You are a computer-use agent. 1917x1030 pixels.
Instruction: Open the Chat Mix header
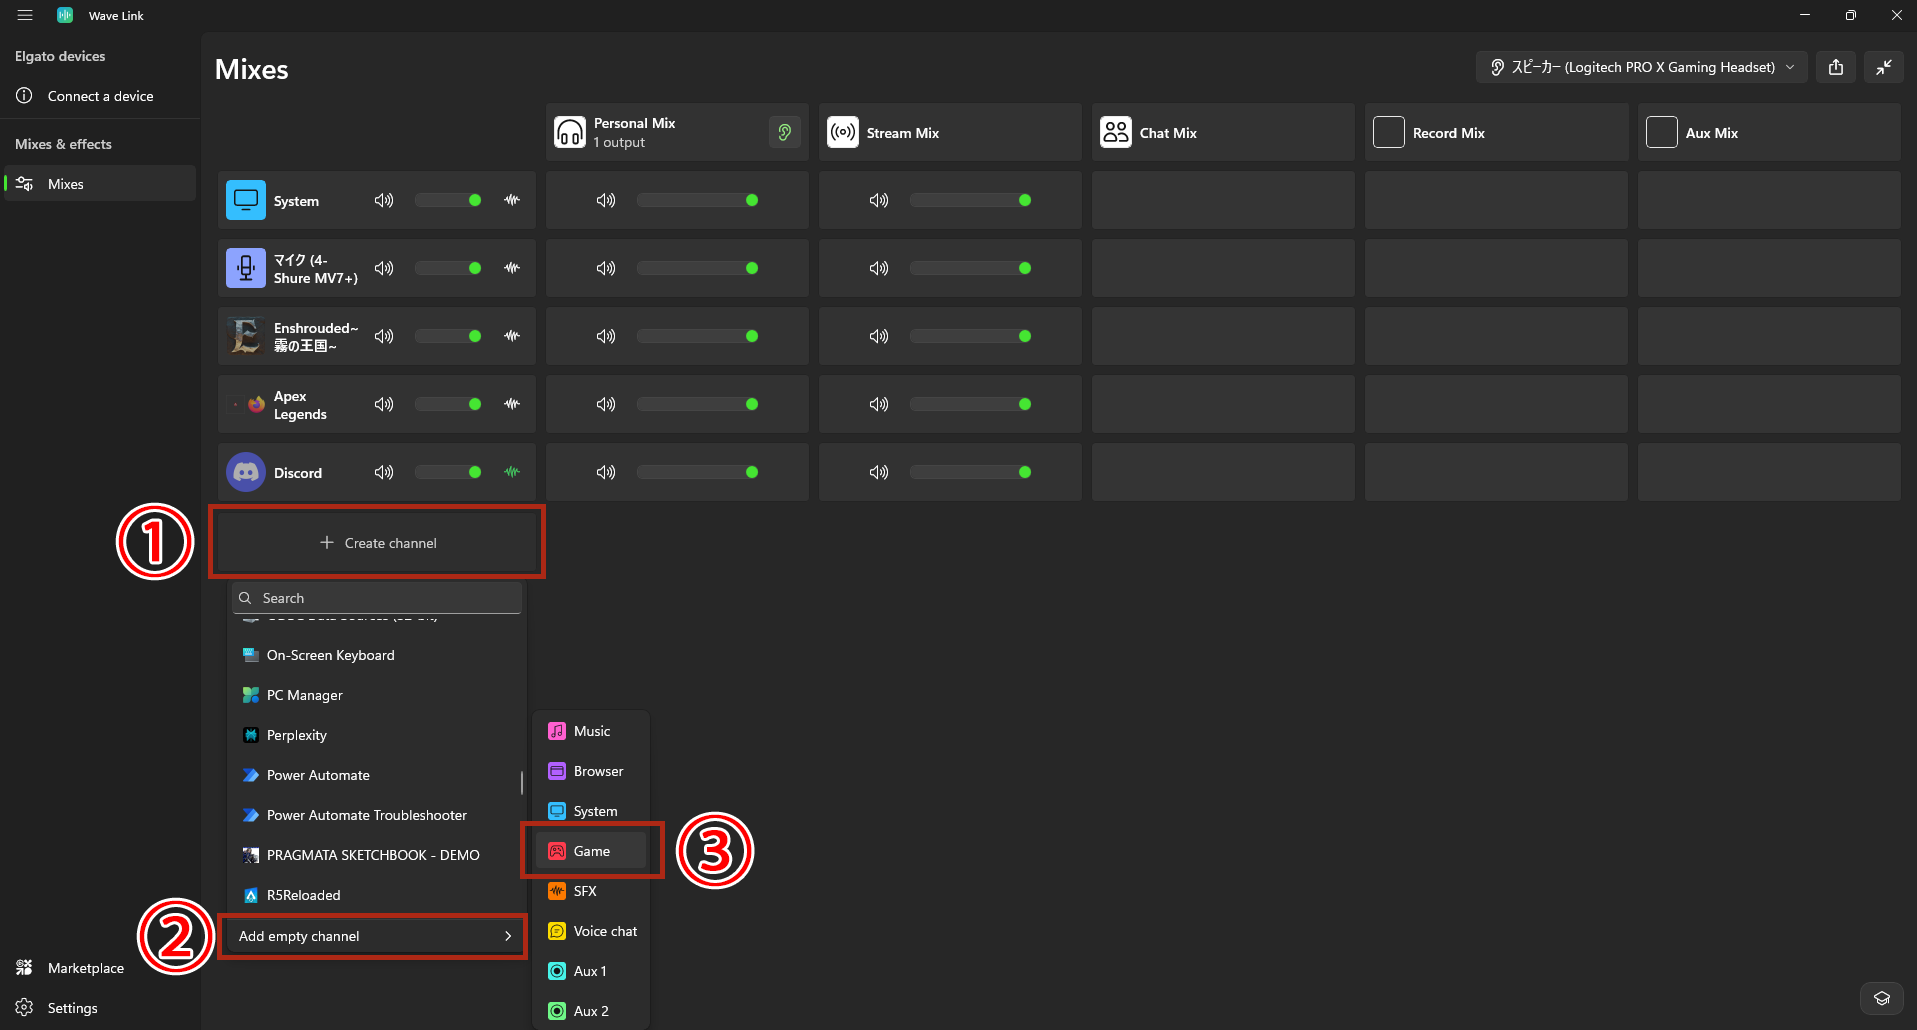pos(1223,132)
